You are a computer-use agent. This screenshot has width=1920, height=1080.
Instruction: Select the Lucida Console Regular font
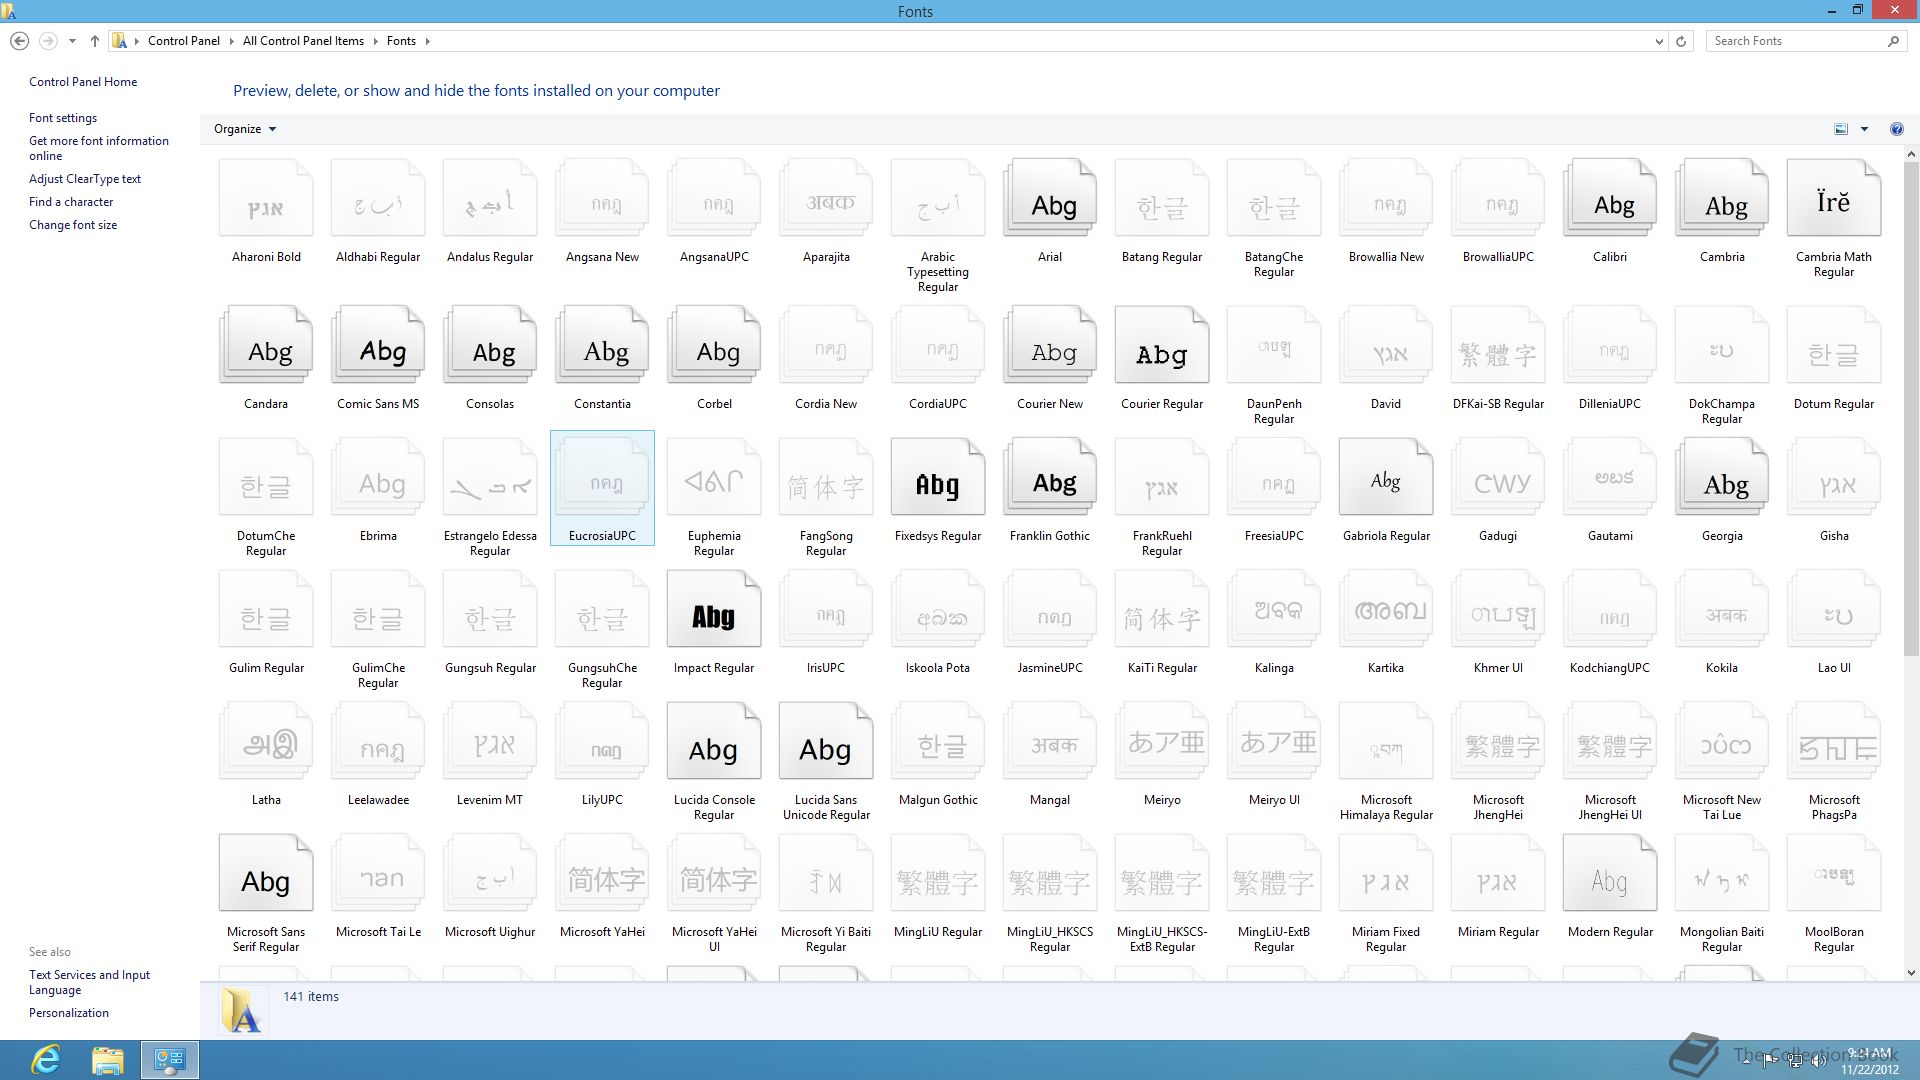click(x=714, y=742)
